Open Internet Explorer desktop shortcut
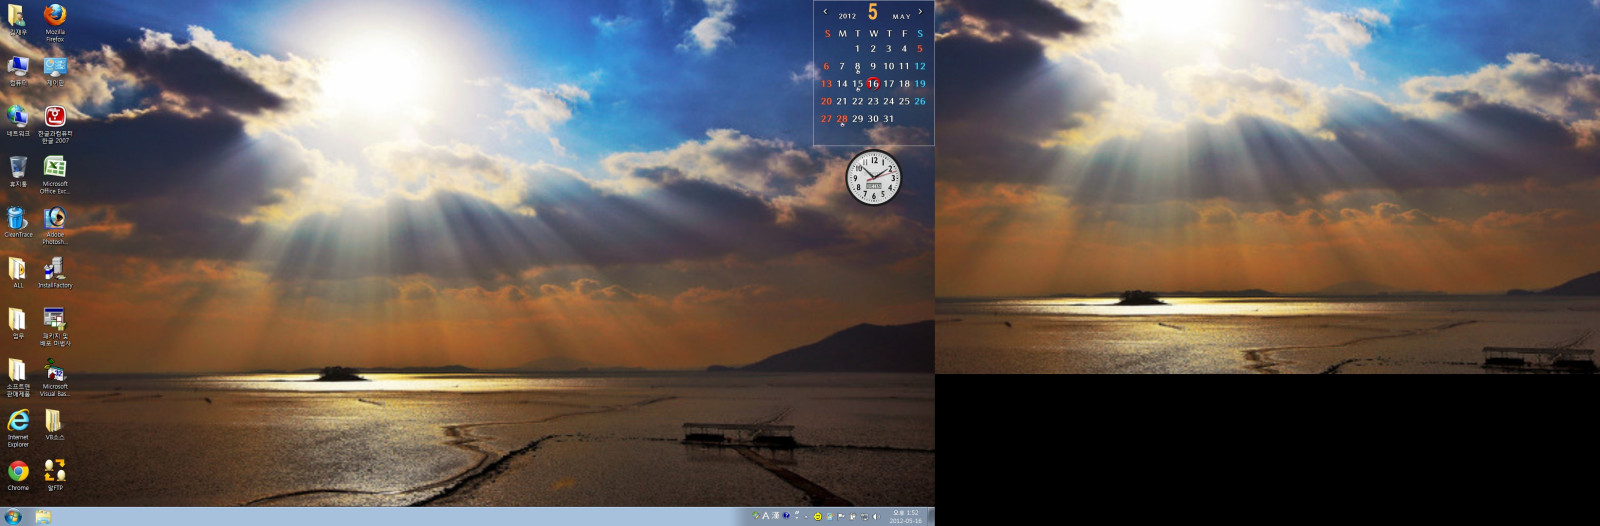This screenshot has width=1600, height=526. coord(18,421)
